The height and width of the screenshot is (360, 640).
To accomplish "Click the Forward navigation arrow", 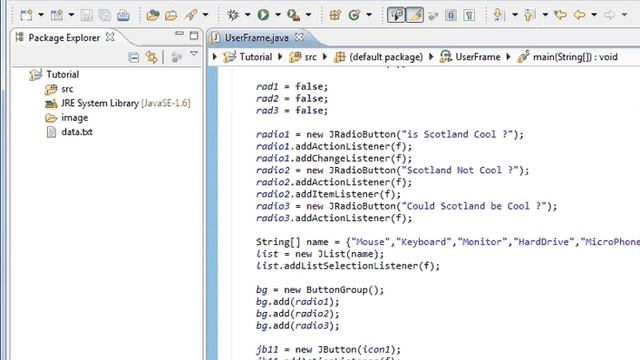I will [x=609, y=15].
